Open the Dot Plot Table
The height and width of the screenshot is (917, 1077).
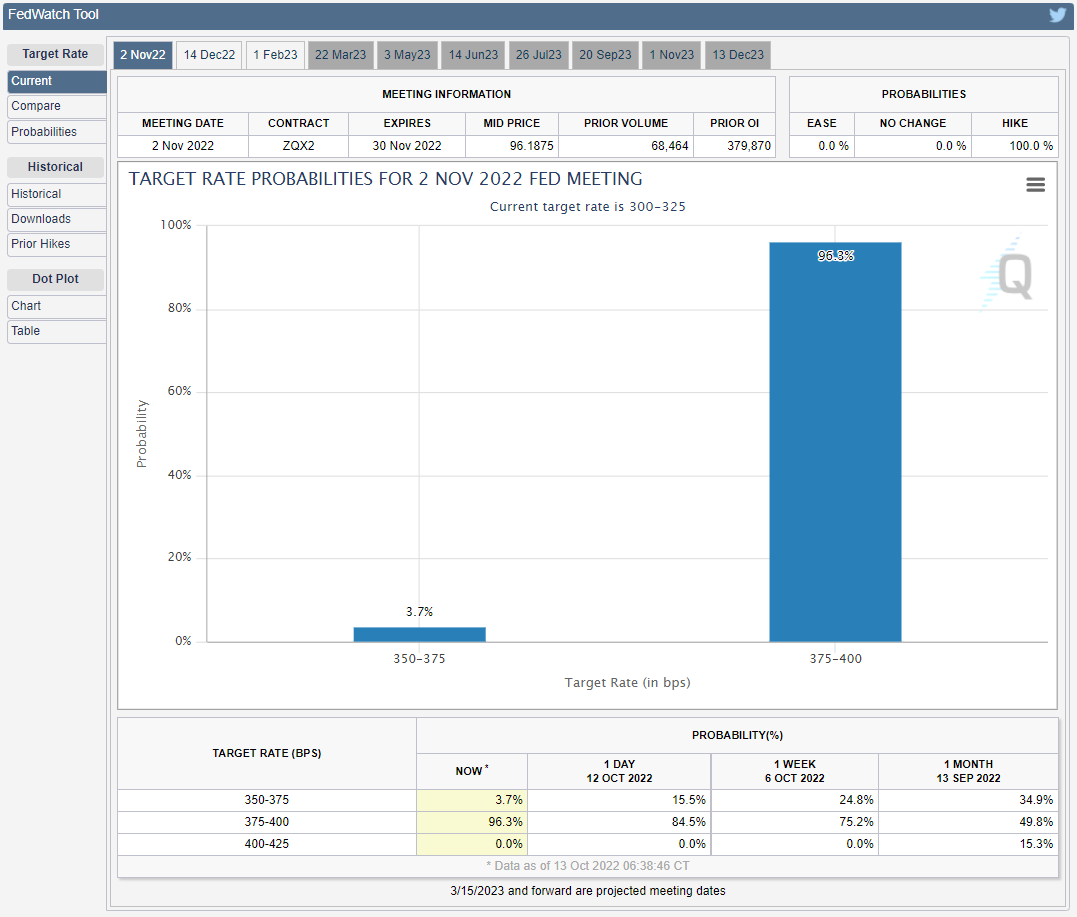56,331
